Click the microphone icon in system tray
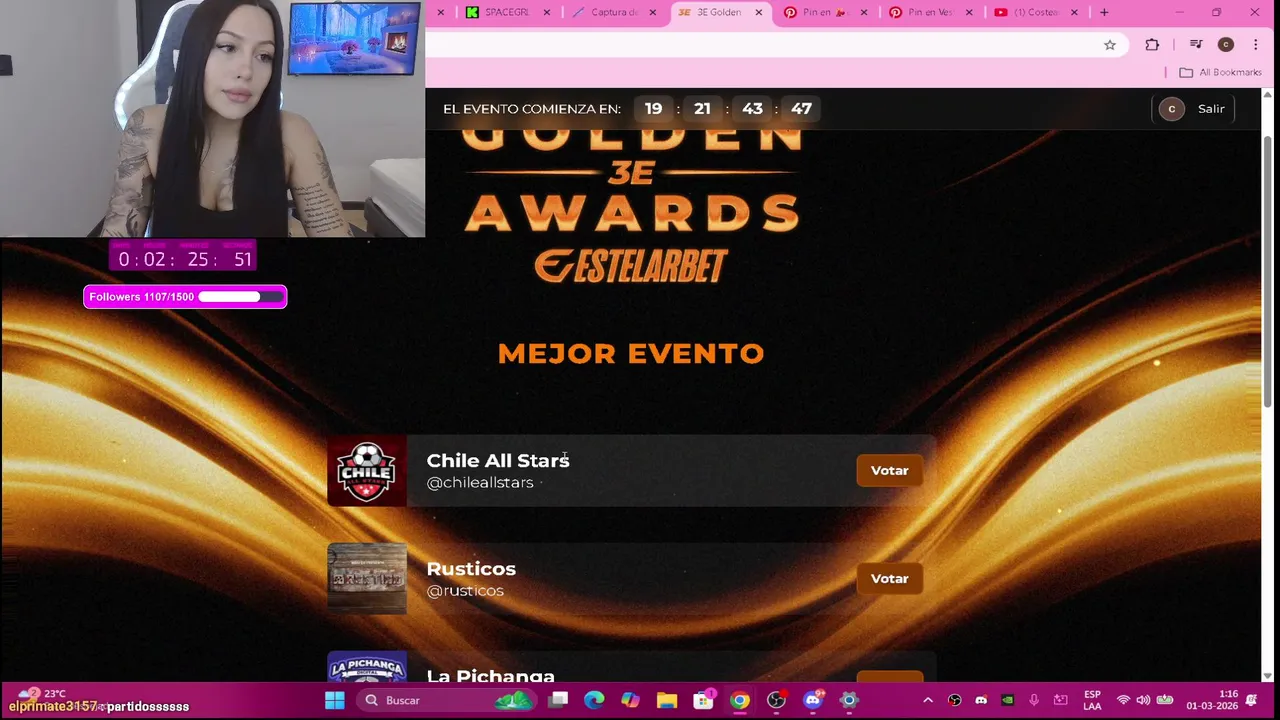This screenshot has height=720, width=1280. [1034, 700]
